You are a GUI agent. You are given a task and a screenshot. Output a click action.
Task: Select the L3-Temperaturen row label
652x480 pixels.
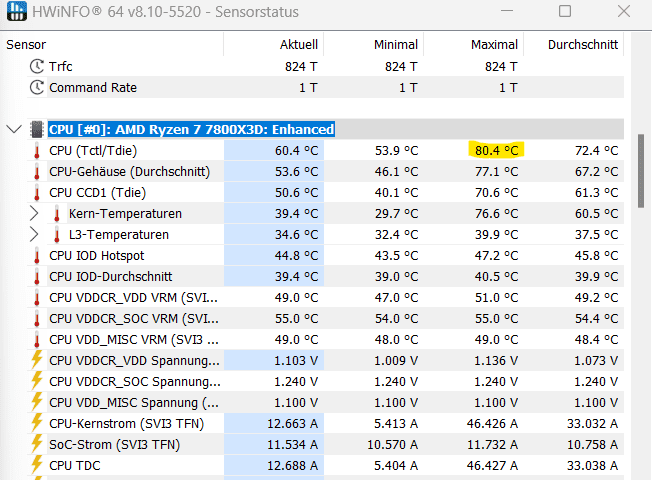tap(119, 235)
